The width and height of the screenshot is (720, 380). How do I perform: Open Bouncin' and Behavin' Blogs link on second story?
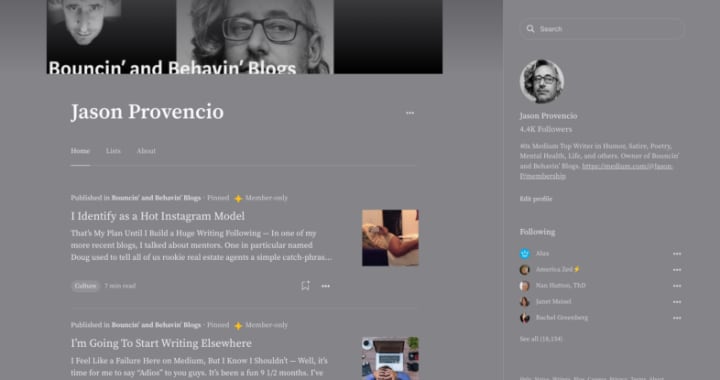156,325
